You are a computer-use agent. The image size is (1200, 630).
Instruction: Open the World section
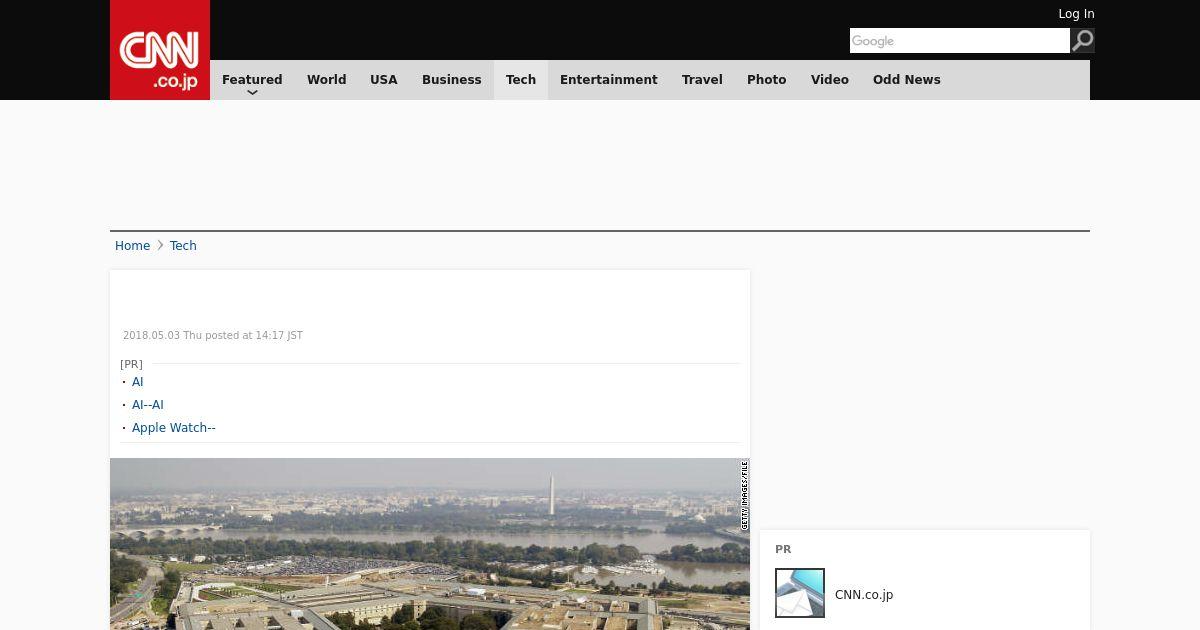pyautogui.click(x=326, y=80)
